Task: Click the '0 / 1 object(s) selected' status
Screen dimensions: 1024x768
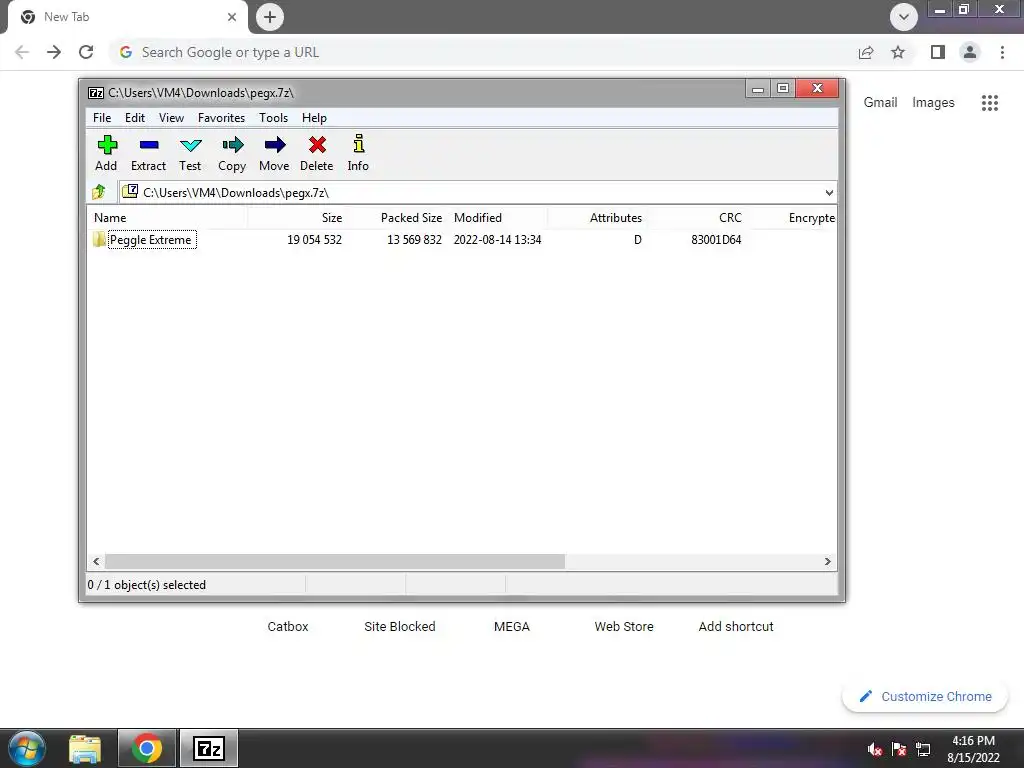Action: (147, 584)
